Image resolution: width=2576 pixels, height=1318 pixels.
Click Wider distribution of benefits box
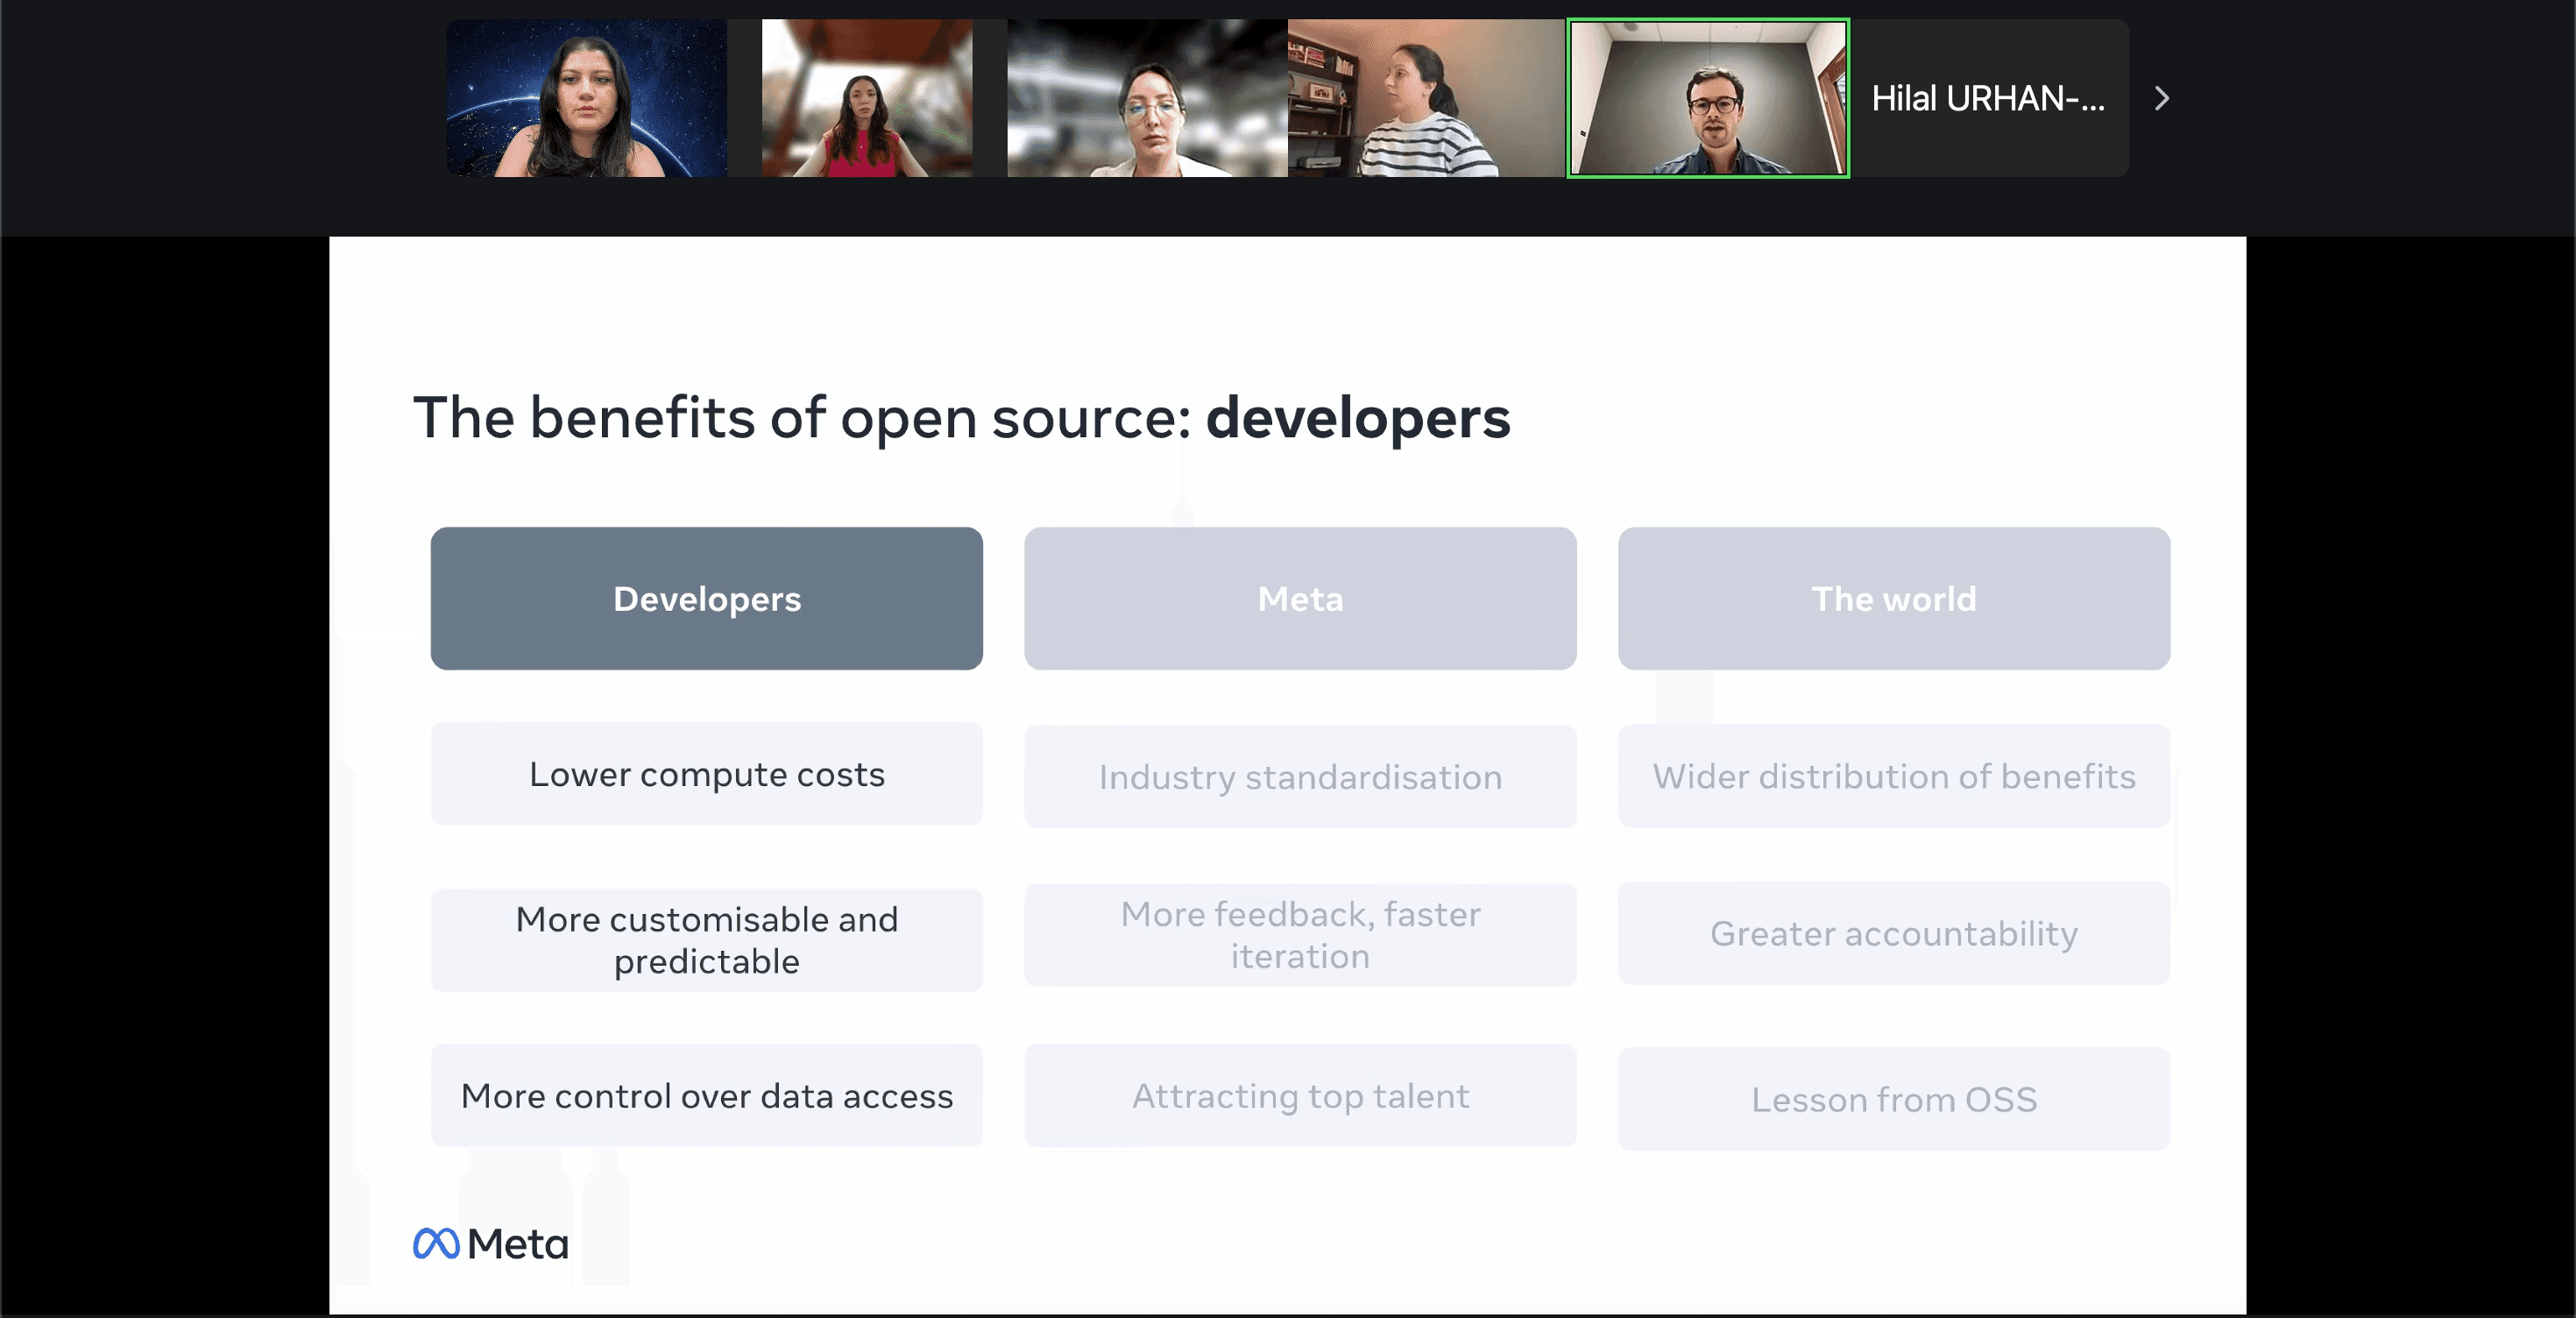coord(1893,776)
